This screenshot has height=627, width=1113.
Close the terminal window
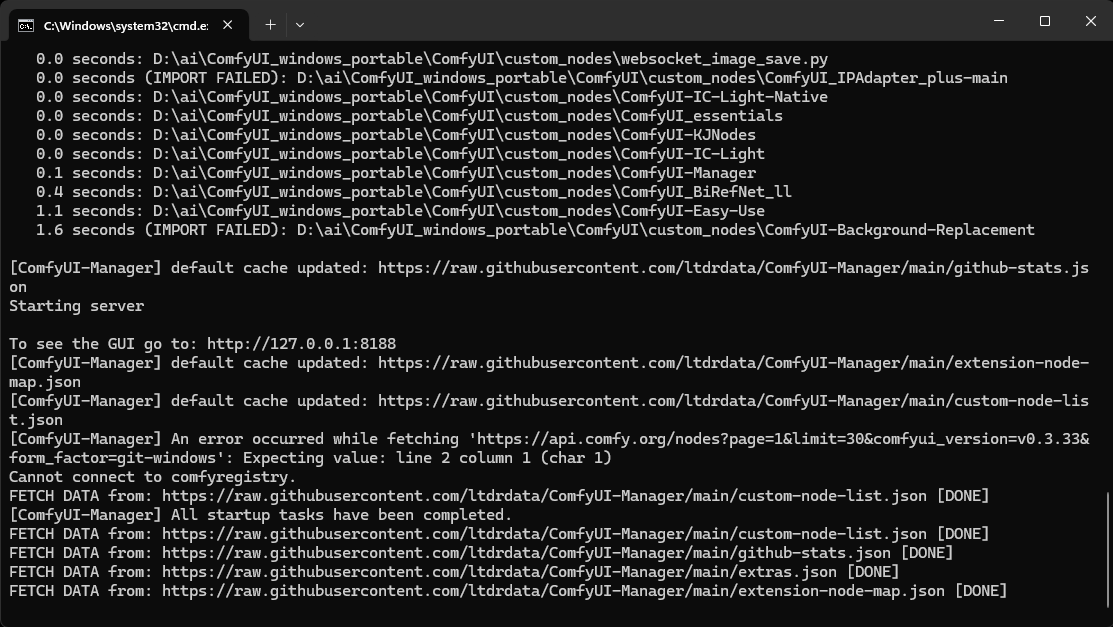pos(1090,22)
